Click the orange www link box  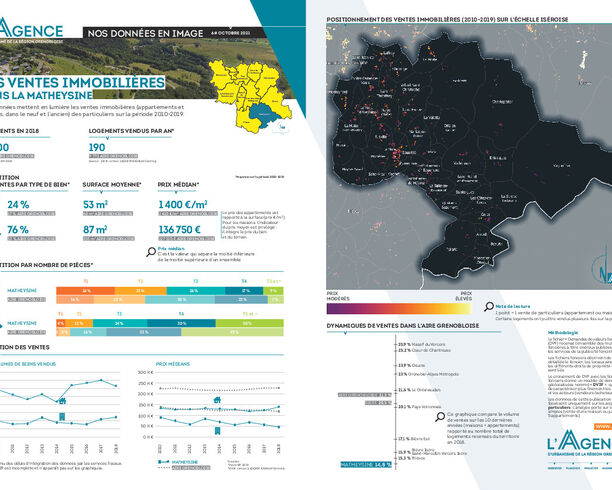[603, 426]
